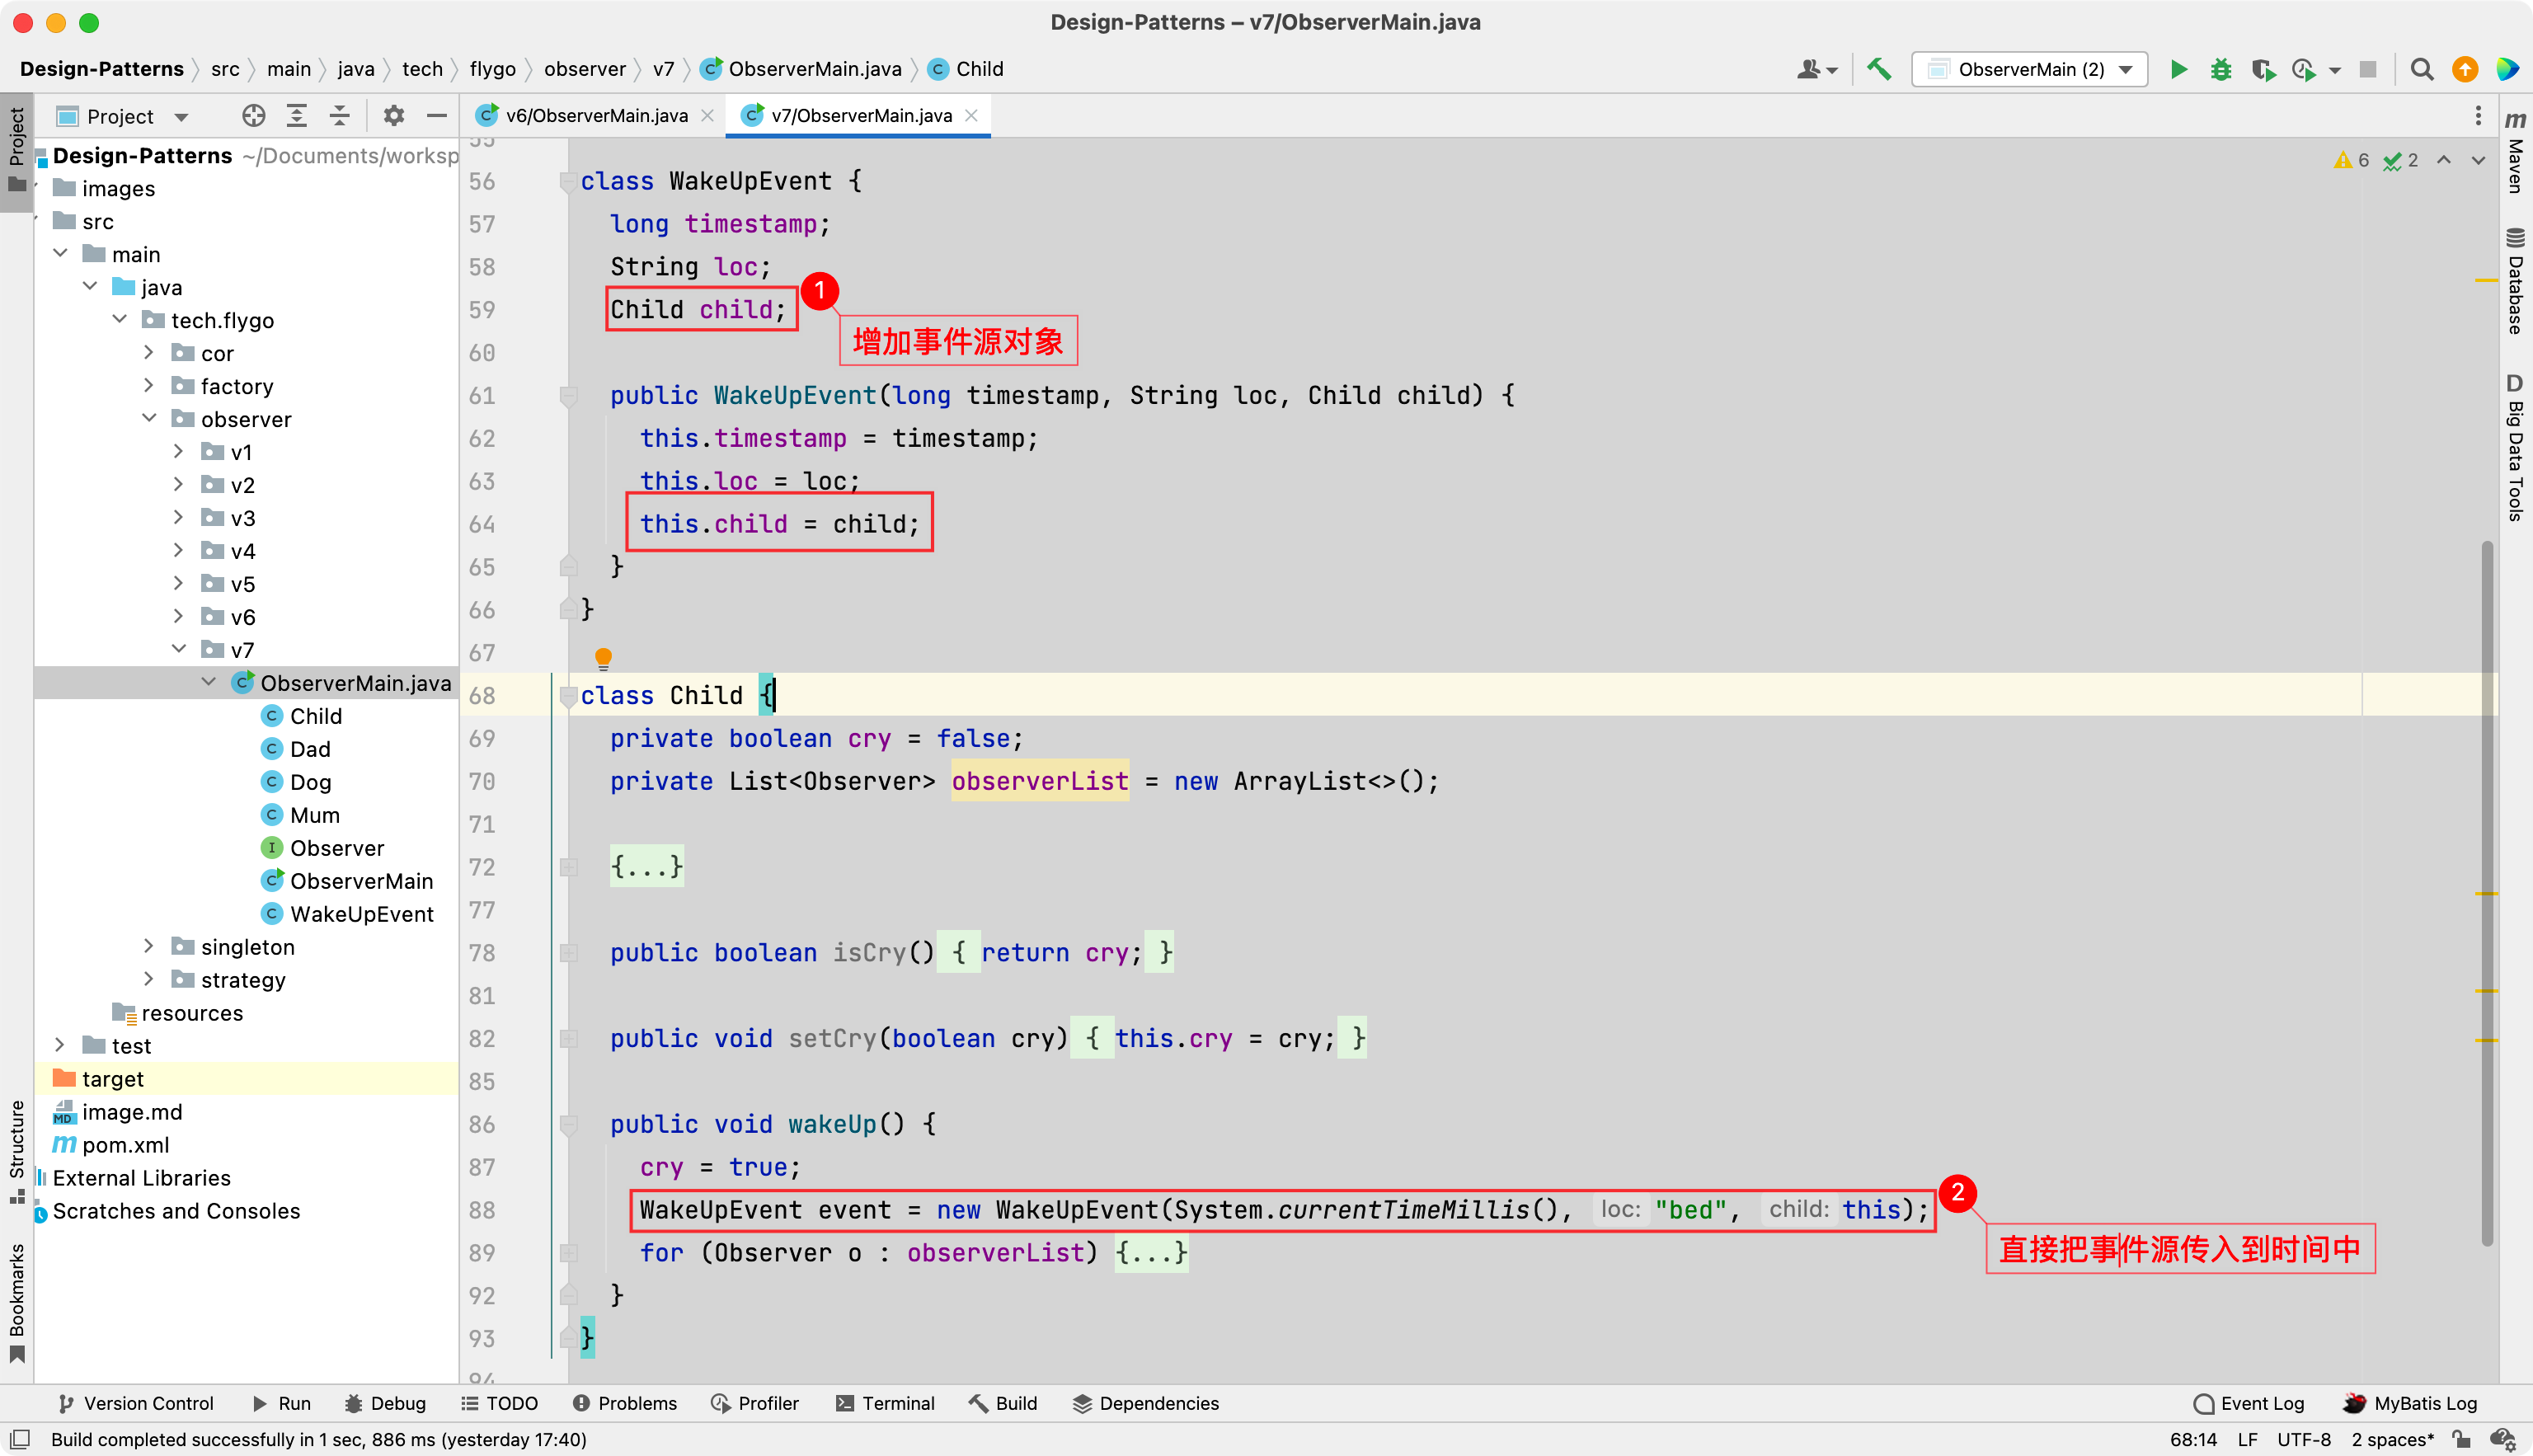Click the intention lightbulb icon in editor
This screenshot has width=2533, height=1456.
603,657
